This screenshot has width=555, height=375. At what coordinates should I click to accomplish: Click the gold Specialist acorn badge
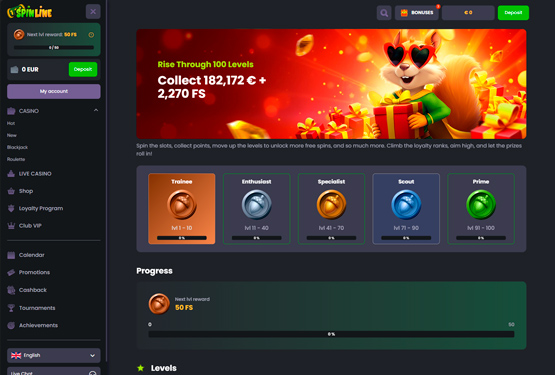click(x=331, y=205)
